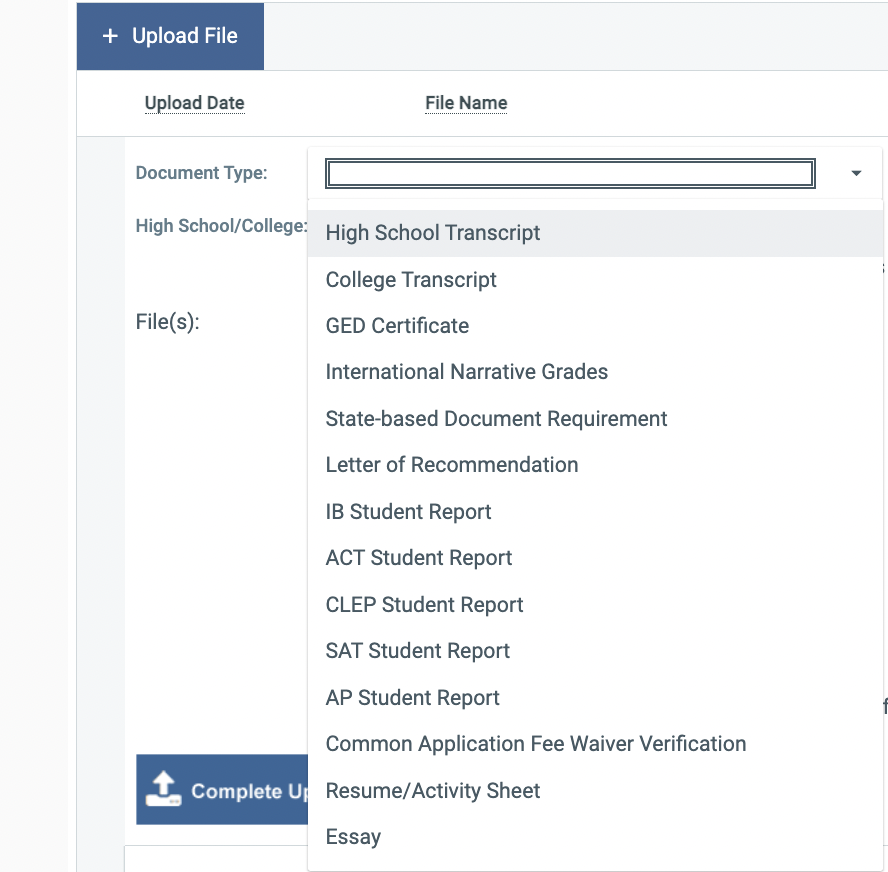
Task: Click the plus icon beside Upload File
Action: 110,36
